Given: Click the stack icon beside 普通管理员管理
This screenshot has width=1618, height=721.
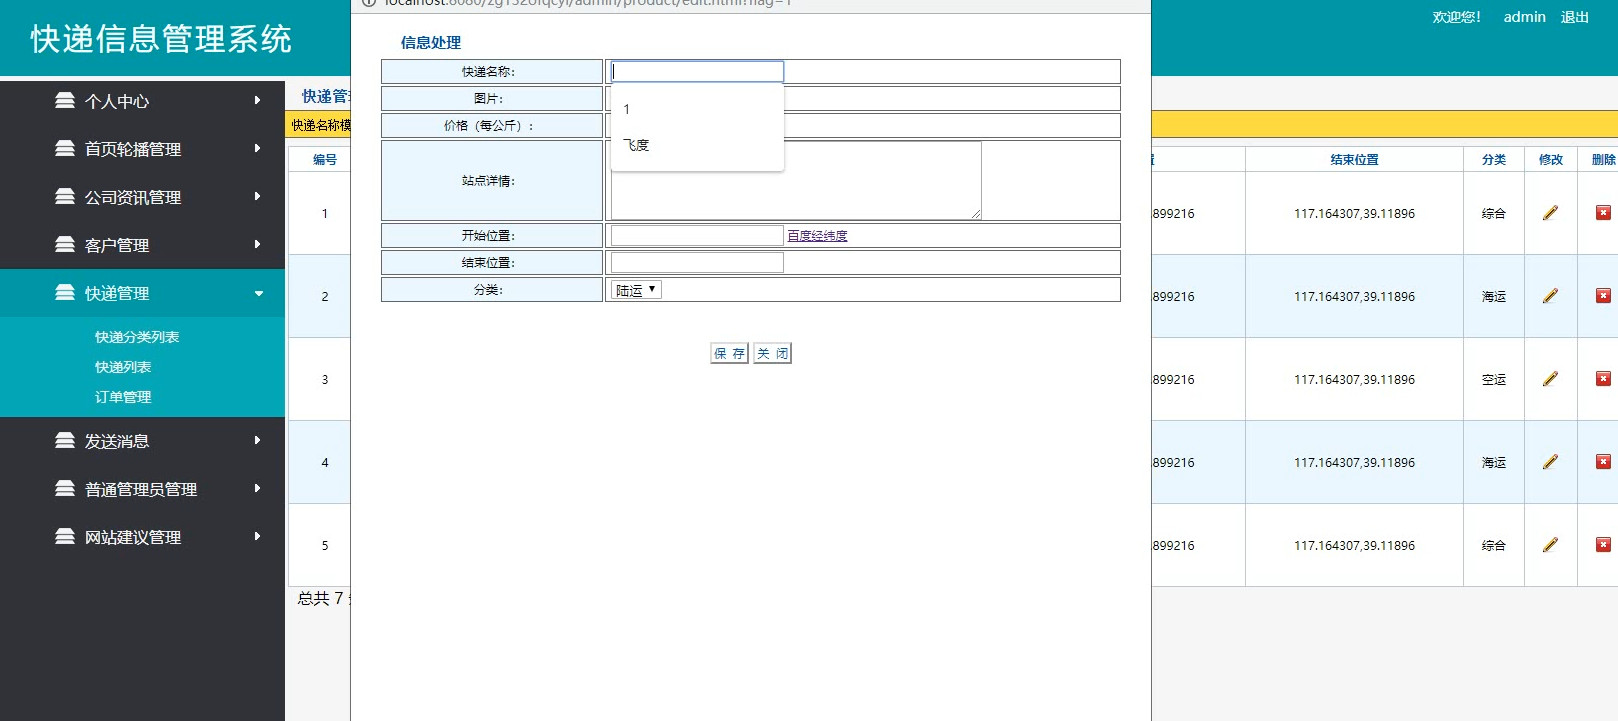Looking at the screenshot, I should tap(65, 488).
